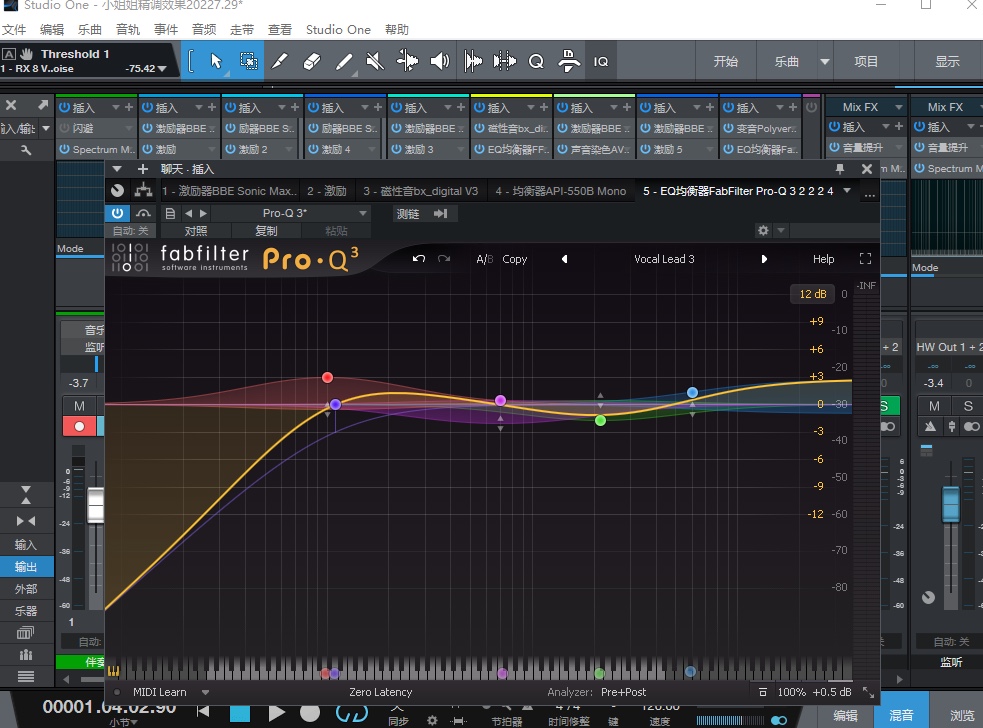983x728 pixels.
Task: Select the Bend tool
Action: point(407,61)
